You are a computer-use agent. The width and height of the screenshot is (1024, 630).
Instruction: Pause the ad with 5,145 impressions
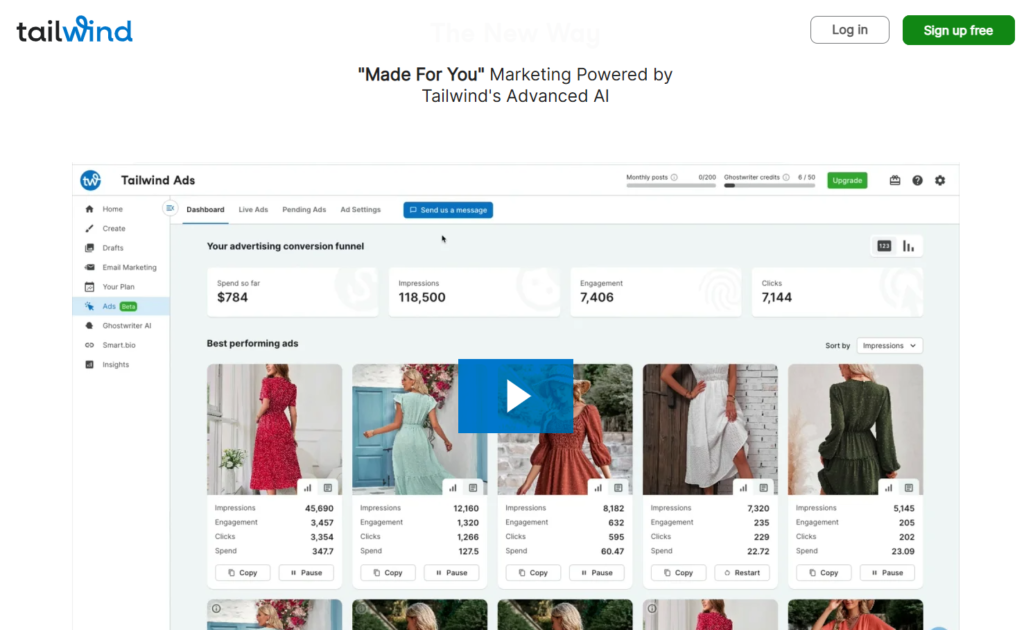[x=887, y=573]
